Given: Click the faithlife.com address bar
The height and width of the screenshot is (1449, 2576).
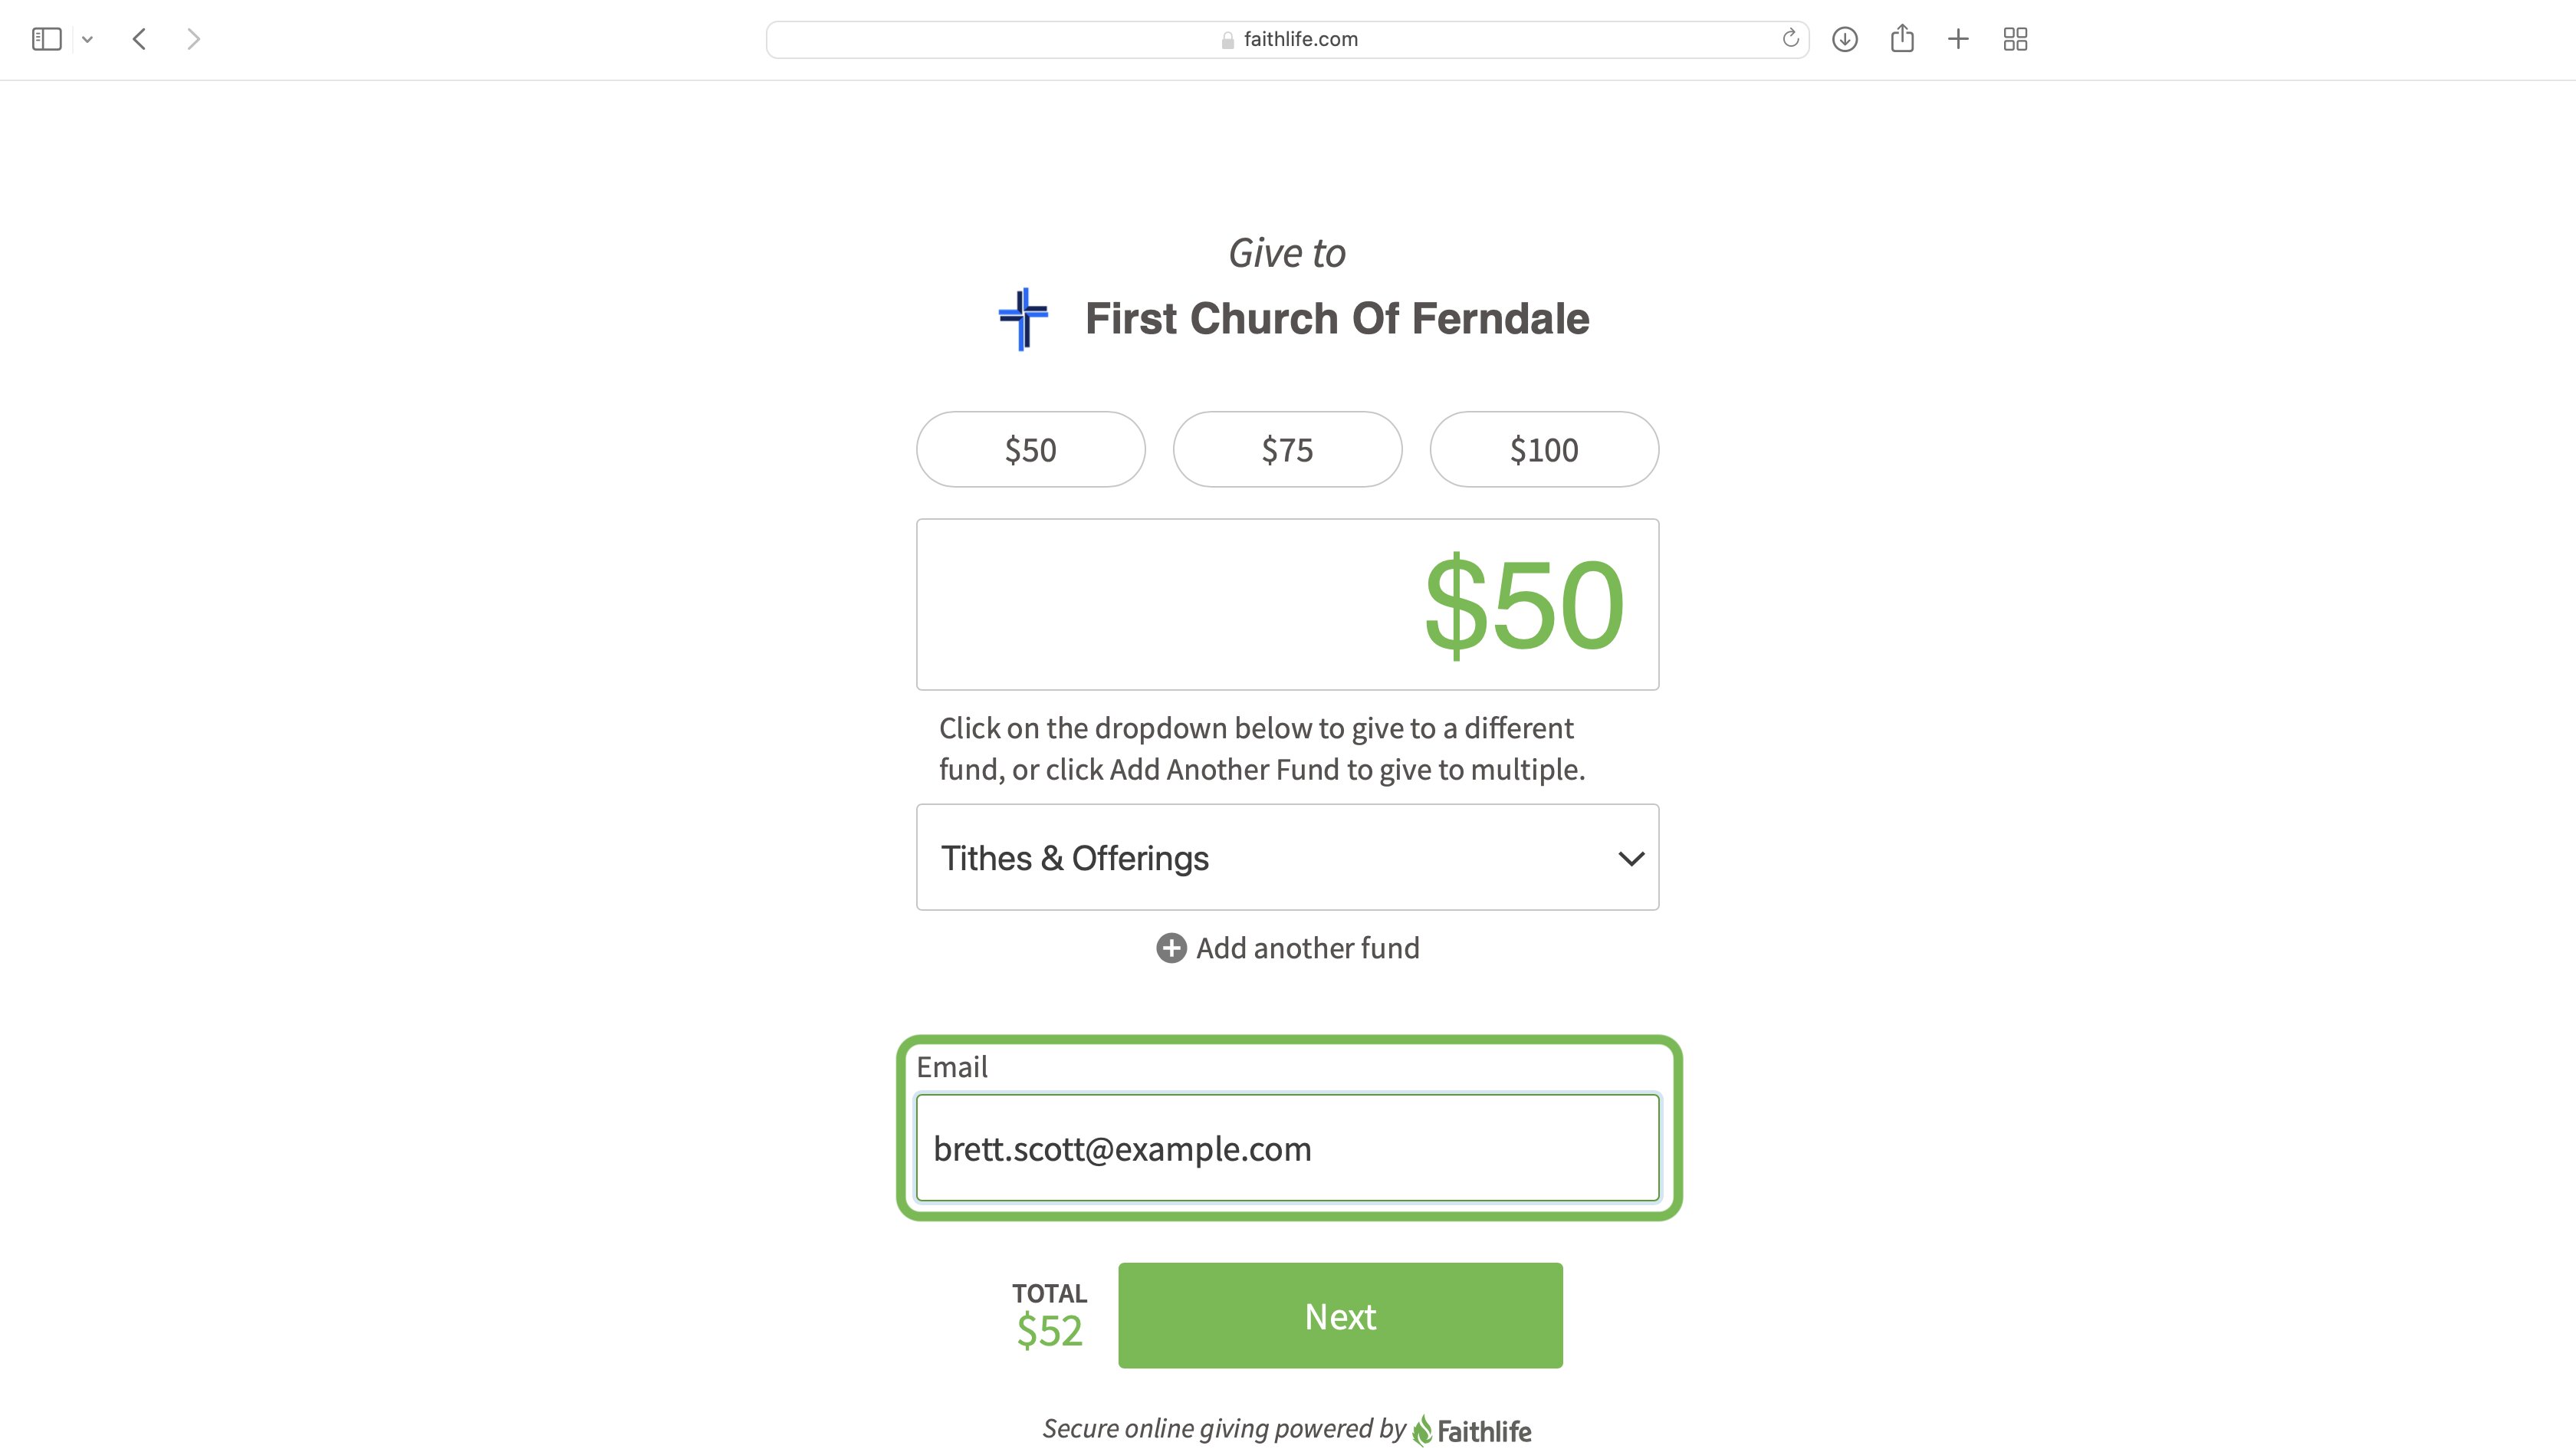Looking at the screenshot, I should click(1287, 39).
